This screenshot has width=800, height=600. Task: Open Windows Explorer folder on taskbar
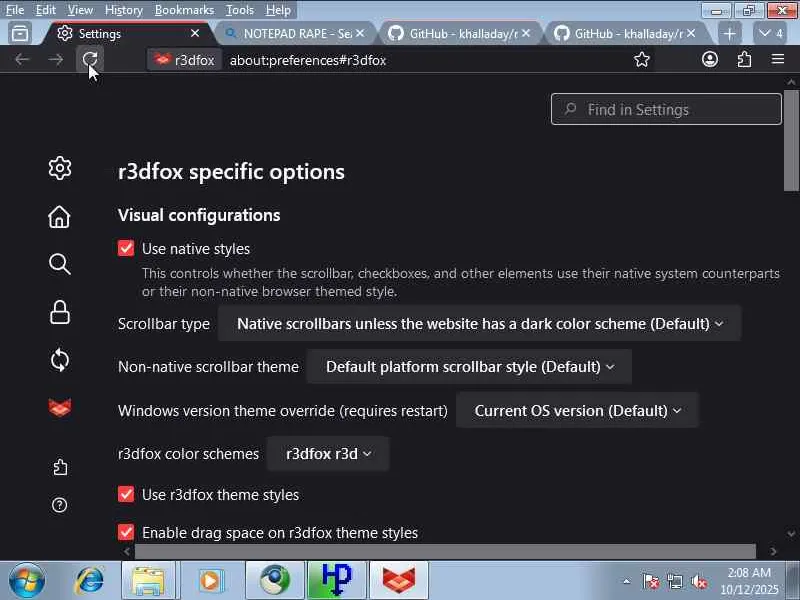click(147, 581)
